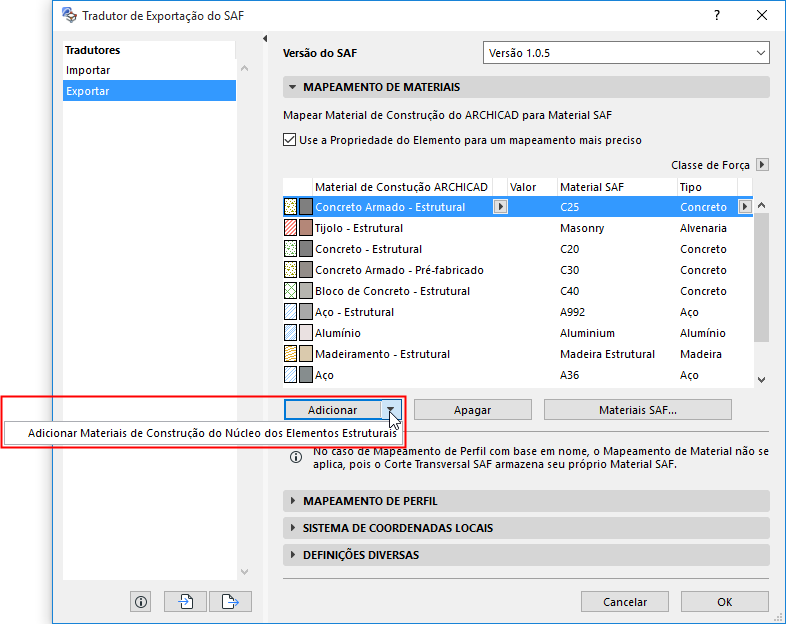
Task: Click the 'Material de Constução ARCHICAD' column header
Action: (x=402, y=187)
